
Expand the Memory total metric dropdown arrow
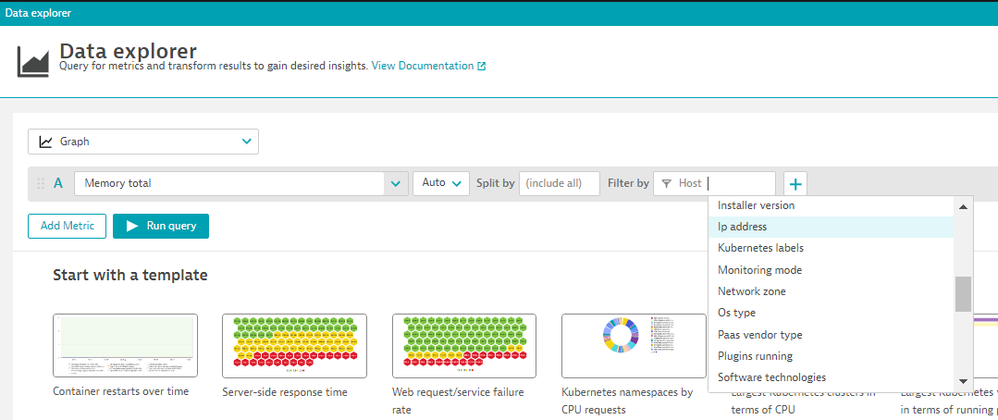(x=397, y=184)
